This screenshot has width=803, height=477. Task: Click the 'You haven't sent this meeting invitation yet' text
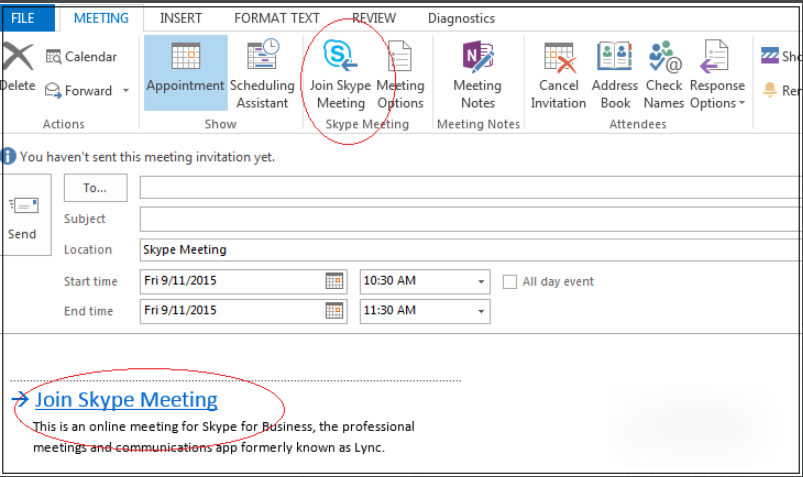pyautogui.click(x=147, y=157)
